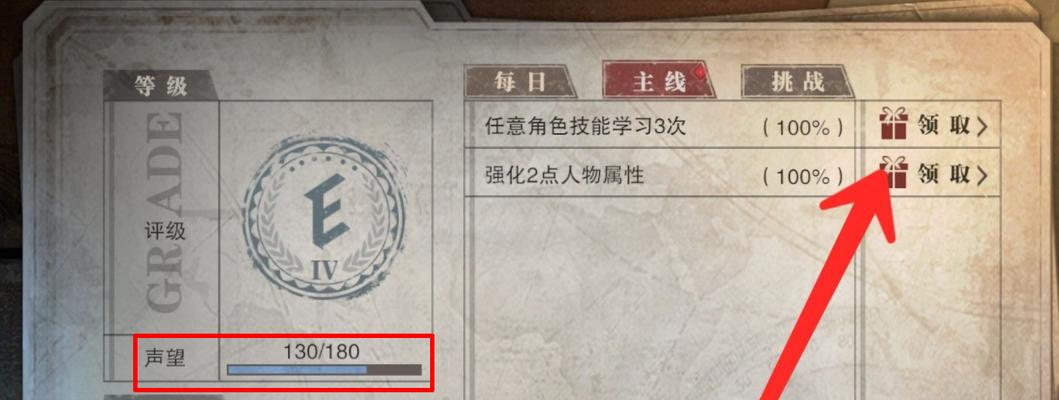The height and width of the screenshot is (400, 1059).
Task: Click the 100% progress of skill learning quest
Action: coord(804,128)
